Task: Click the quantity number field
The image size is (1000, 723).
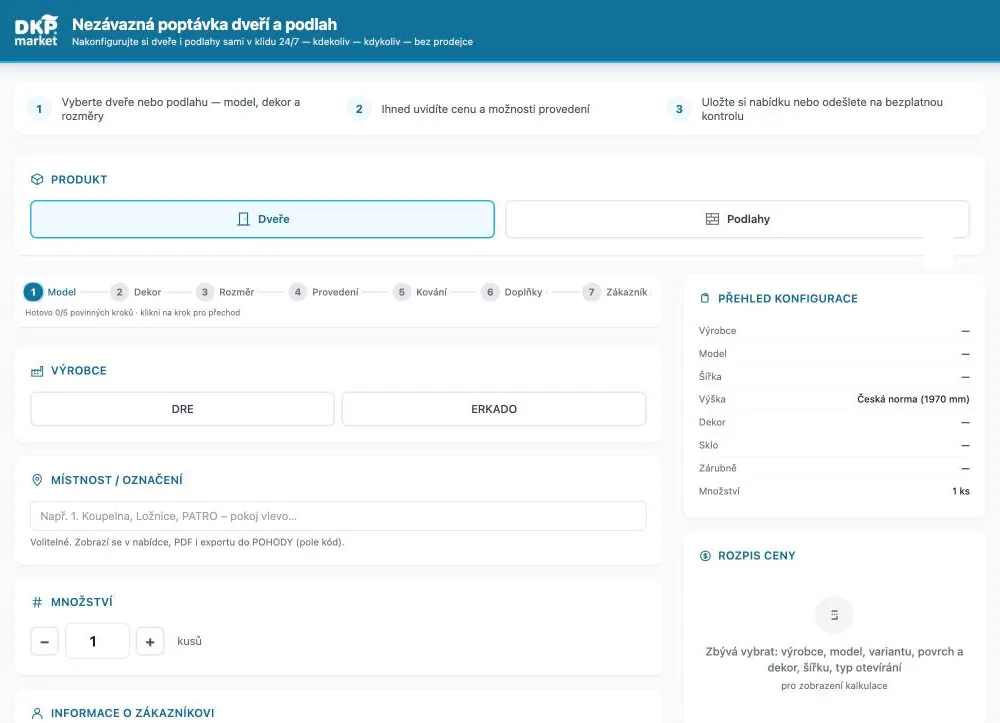Action: (x=97, y=641)
